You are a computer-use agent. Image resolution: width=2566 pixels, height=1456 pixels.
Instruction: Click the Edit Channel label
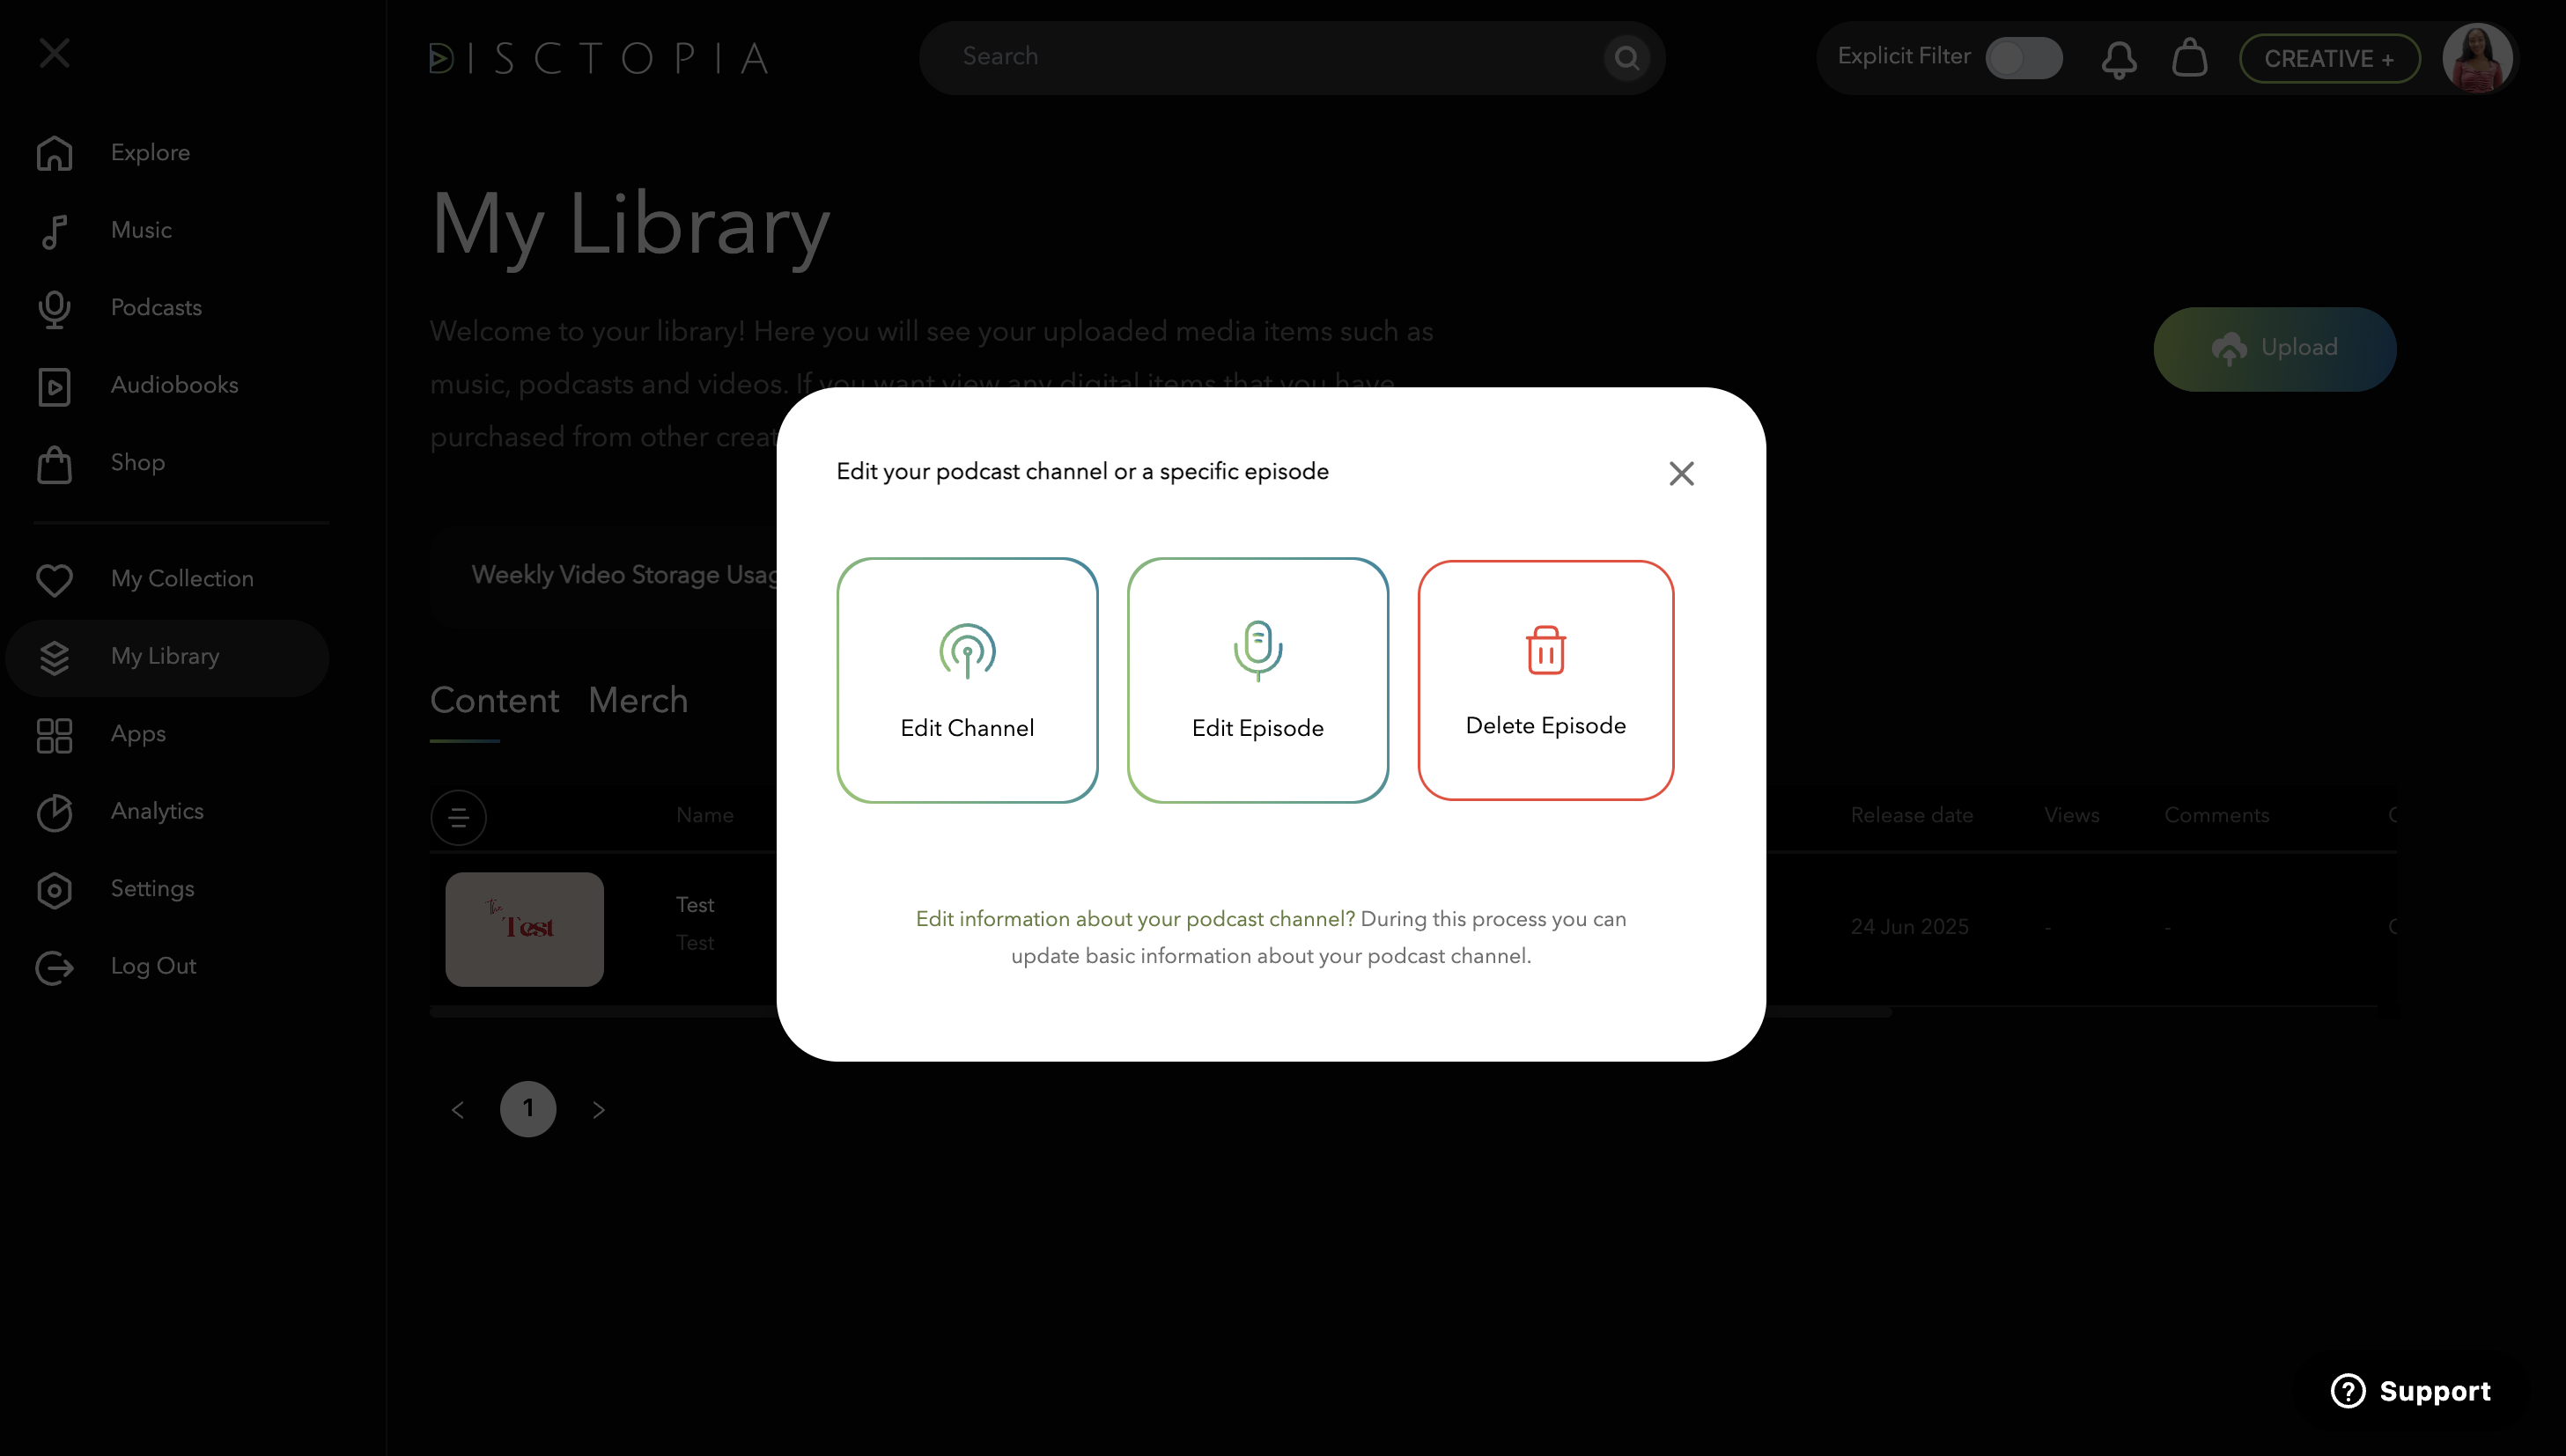point(966,728)
